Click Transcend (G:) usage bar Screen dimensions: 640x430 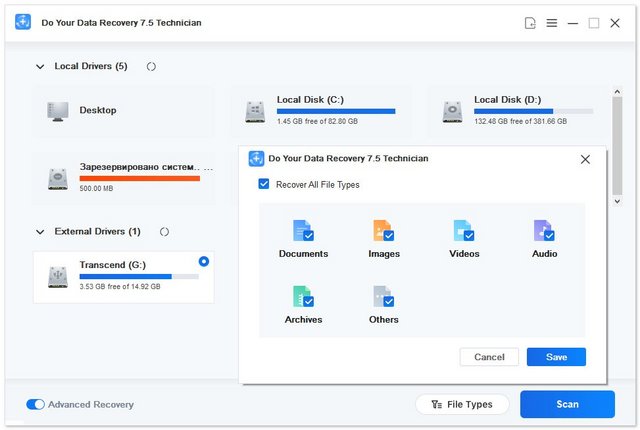[x=139, y=277]
